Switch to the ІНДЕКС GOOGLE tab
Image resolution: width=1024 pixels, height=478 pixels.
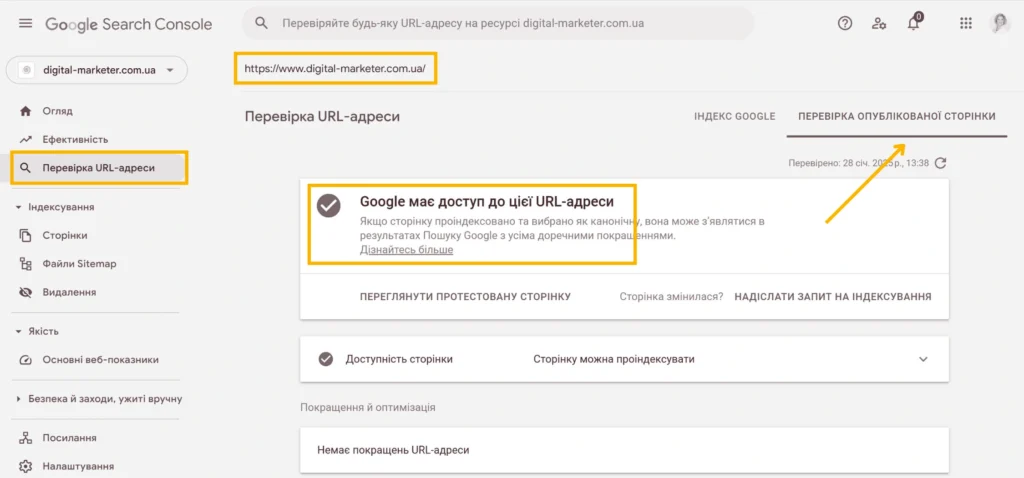coord(735,116)
